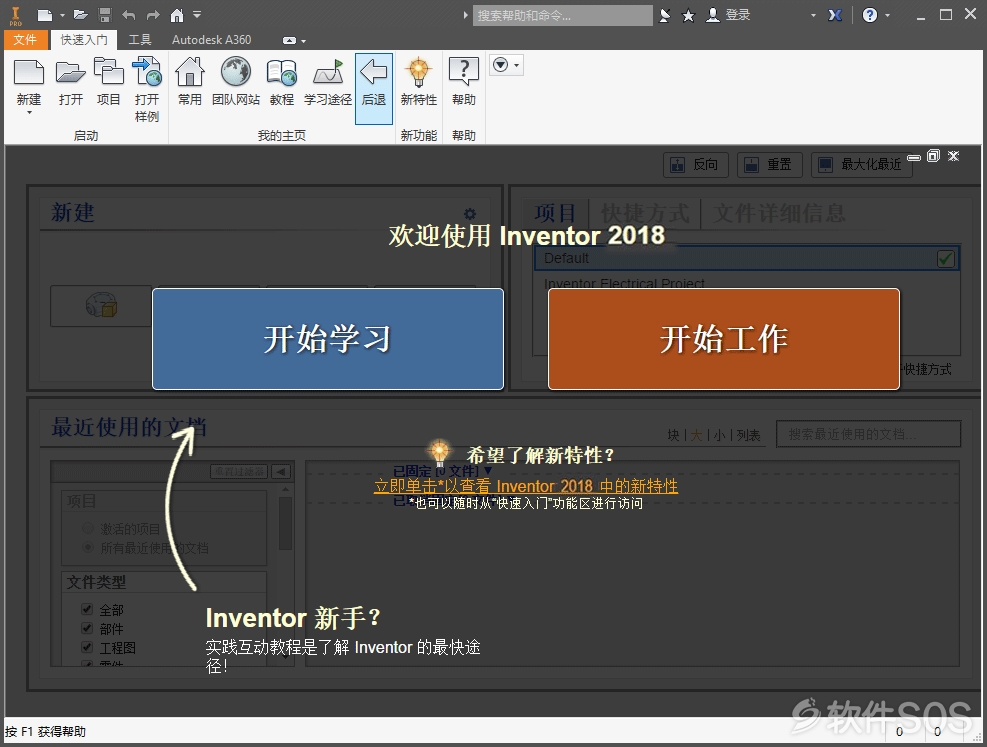
Task: Select the 所有最近使用的文档 radio button
Action: (x=88, y=548)
